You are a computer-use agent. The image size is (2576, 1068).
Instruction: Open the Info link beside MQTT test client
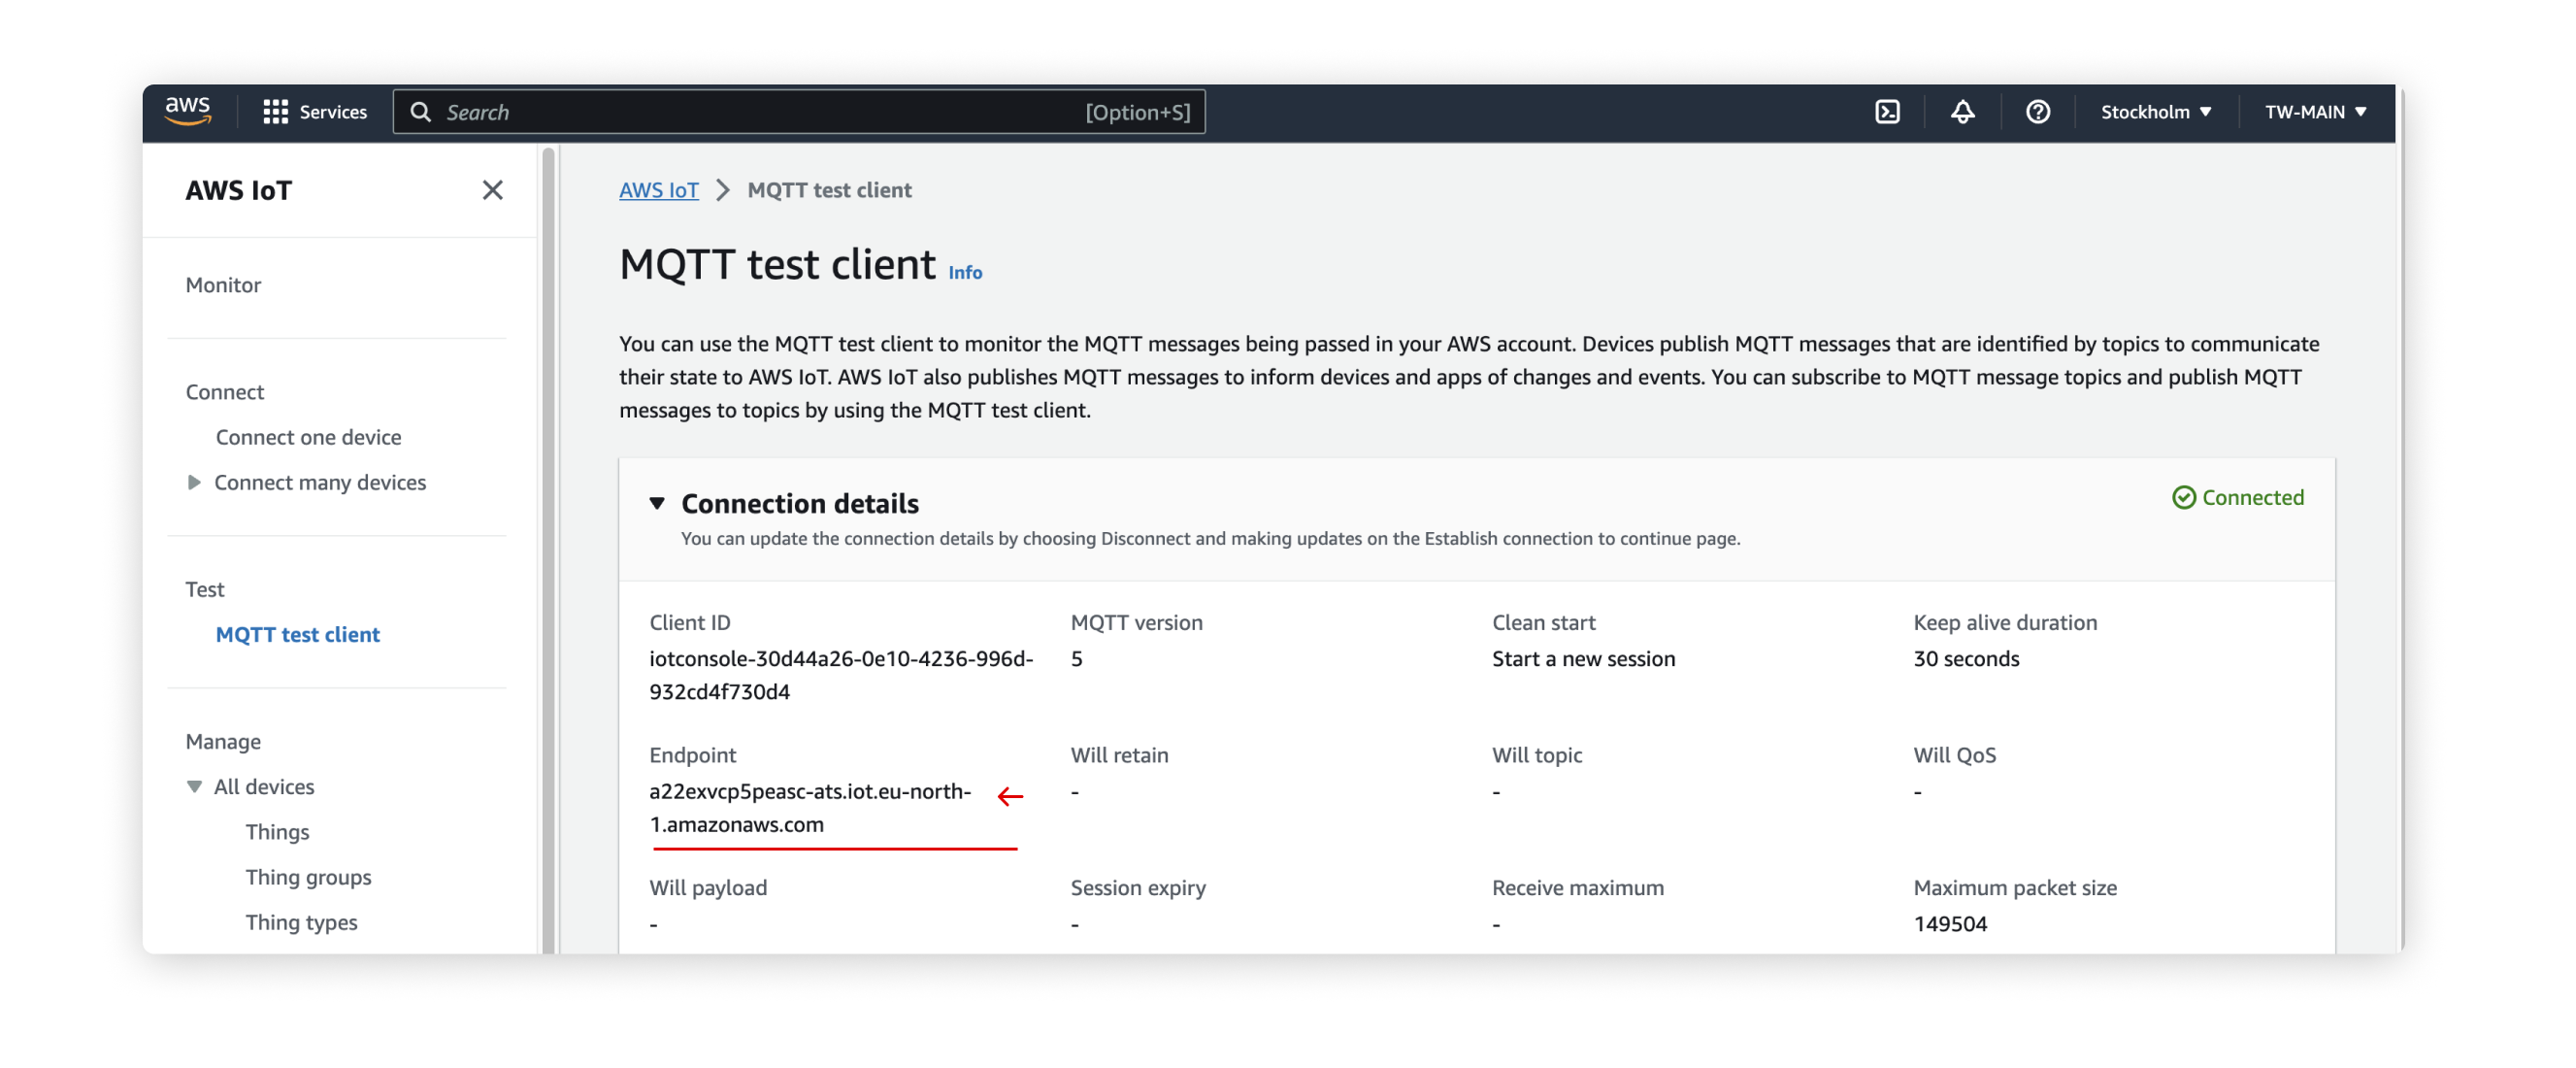coord(964,272)
